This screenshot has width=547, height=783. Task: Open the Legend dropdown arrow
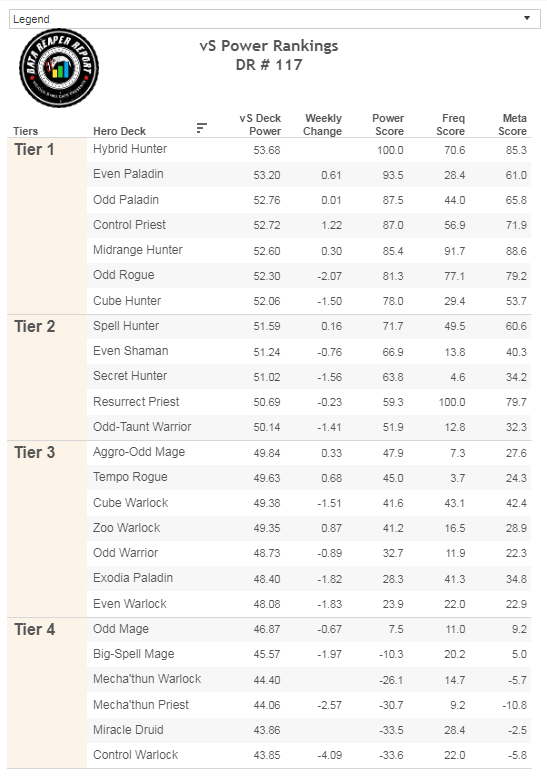527,18
